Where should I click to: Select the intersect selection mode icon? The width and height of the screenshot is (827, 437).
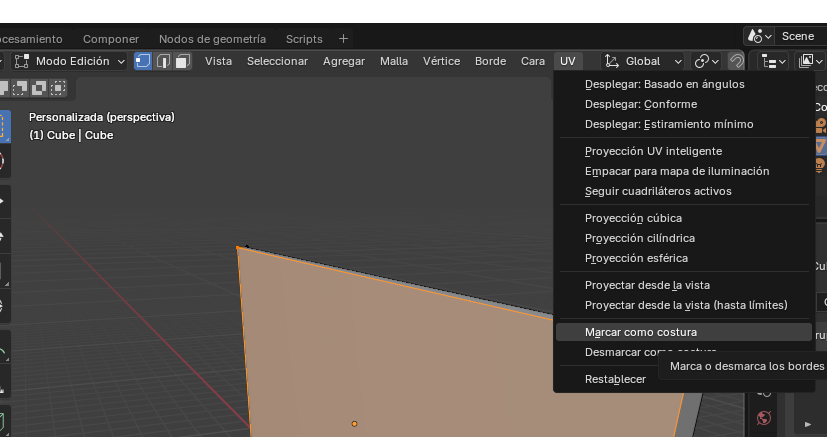(x=58, y=87)
